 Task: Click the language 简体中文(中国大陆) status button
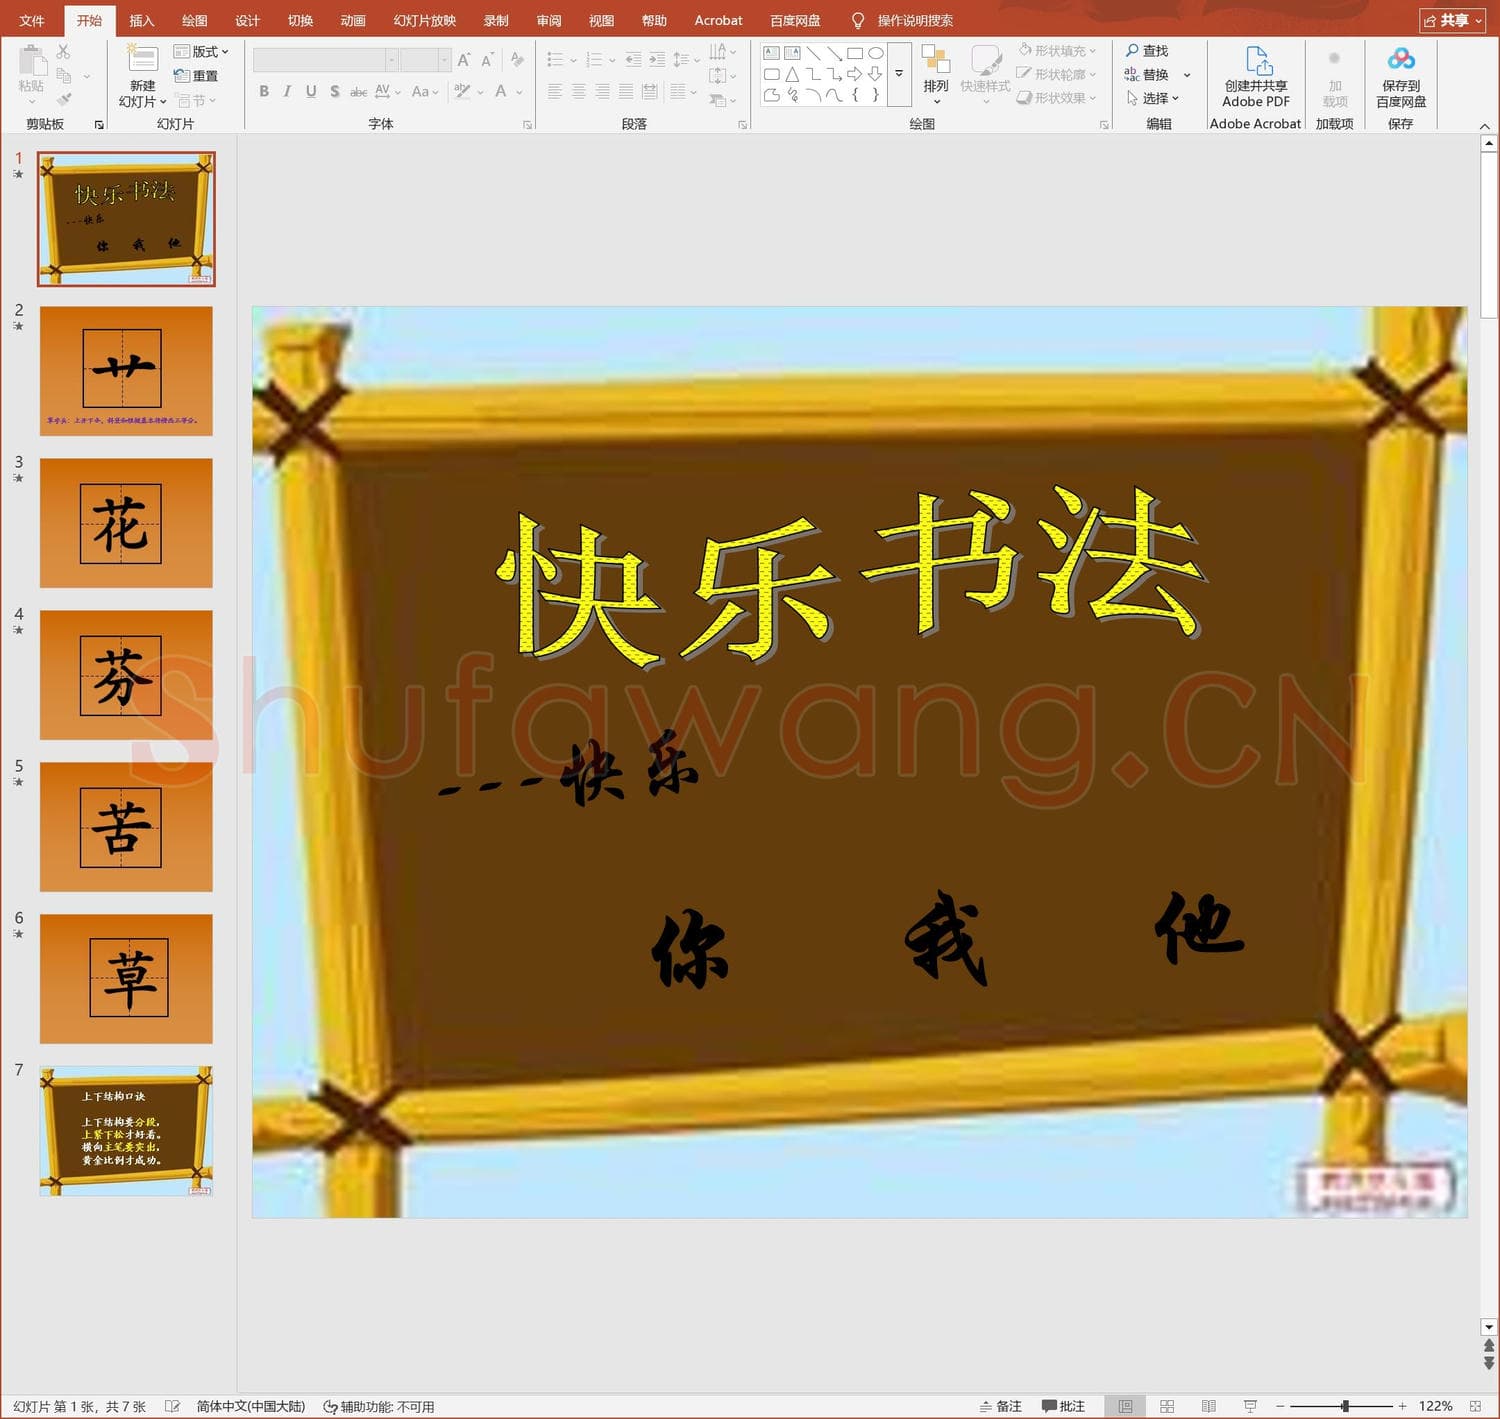click(251, 1406)
